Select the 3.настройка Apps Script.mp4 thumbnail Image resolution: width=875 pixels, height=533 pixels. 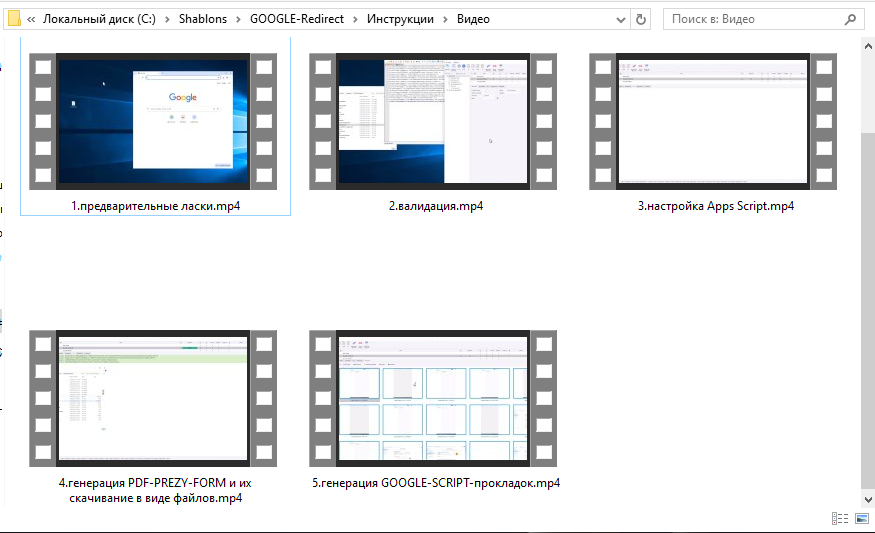coord(713,121)
